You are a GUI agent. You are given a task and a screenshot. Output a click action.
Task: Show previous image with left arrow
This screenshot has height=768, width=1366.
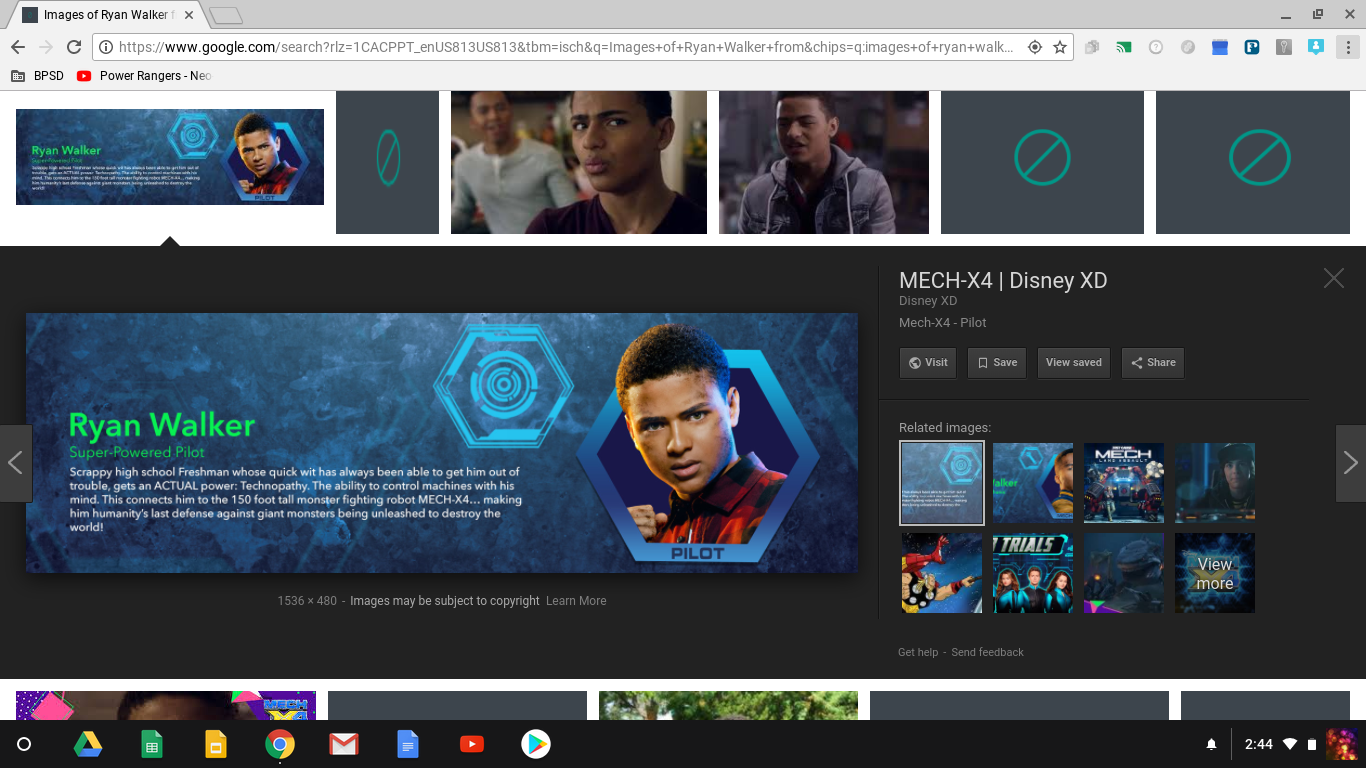(x=15, y=463)
